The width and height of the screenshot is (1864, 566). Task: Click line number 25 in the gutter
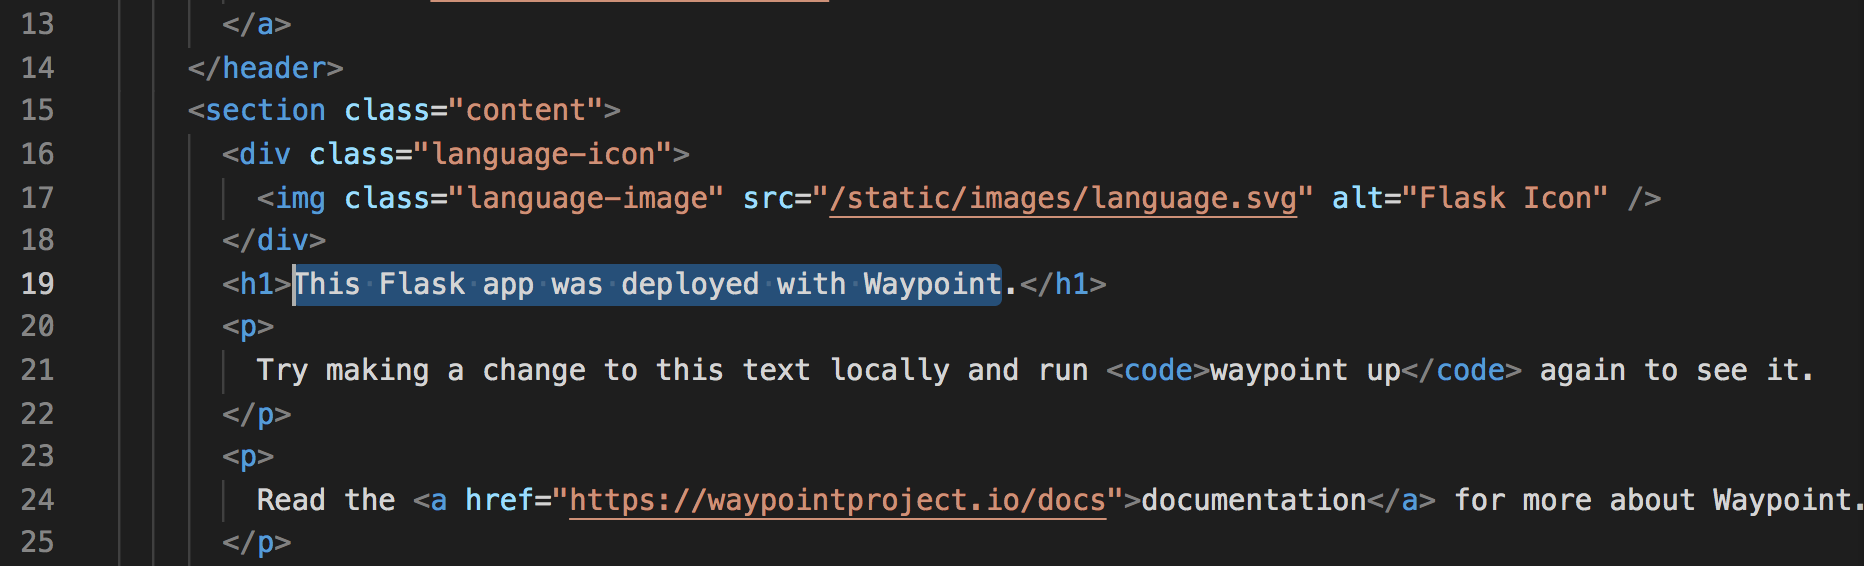point(37,542)
